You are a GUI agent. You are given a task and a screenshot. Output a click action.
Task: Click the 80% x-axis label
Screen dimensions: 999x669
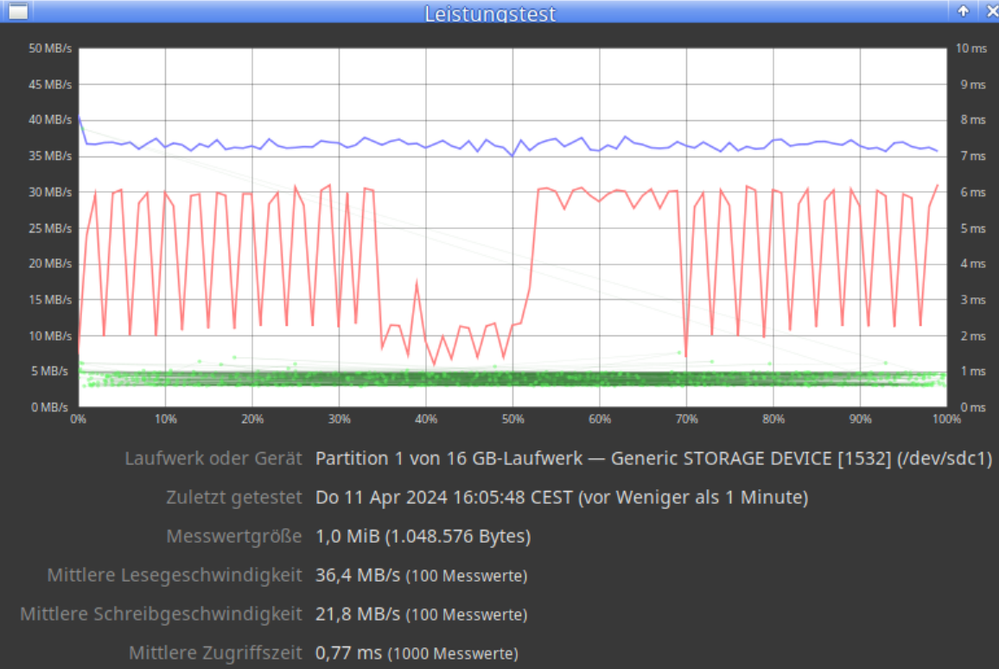coord(773,419)
